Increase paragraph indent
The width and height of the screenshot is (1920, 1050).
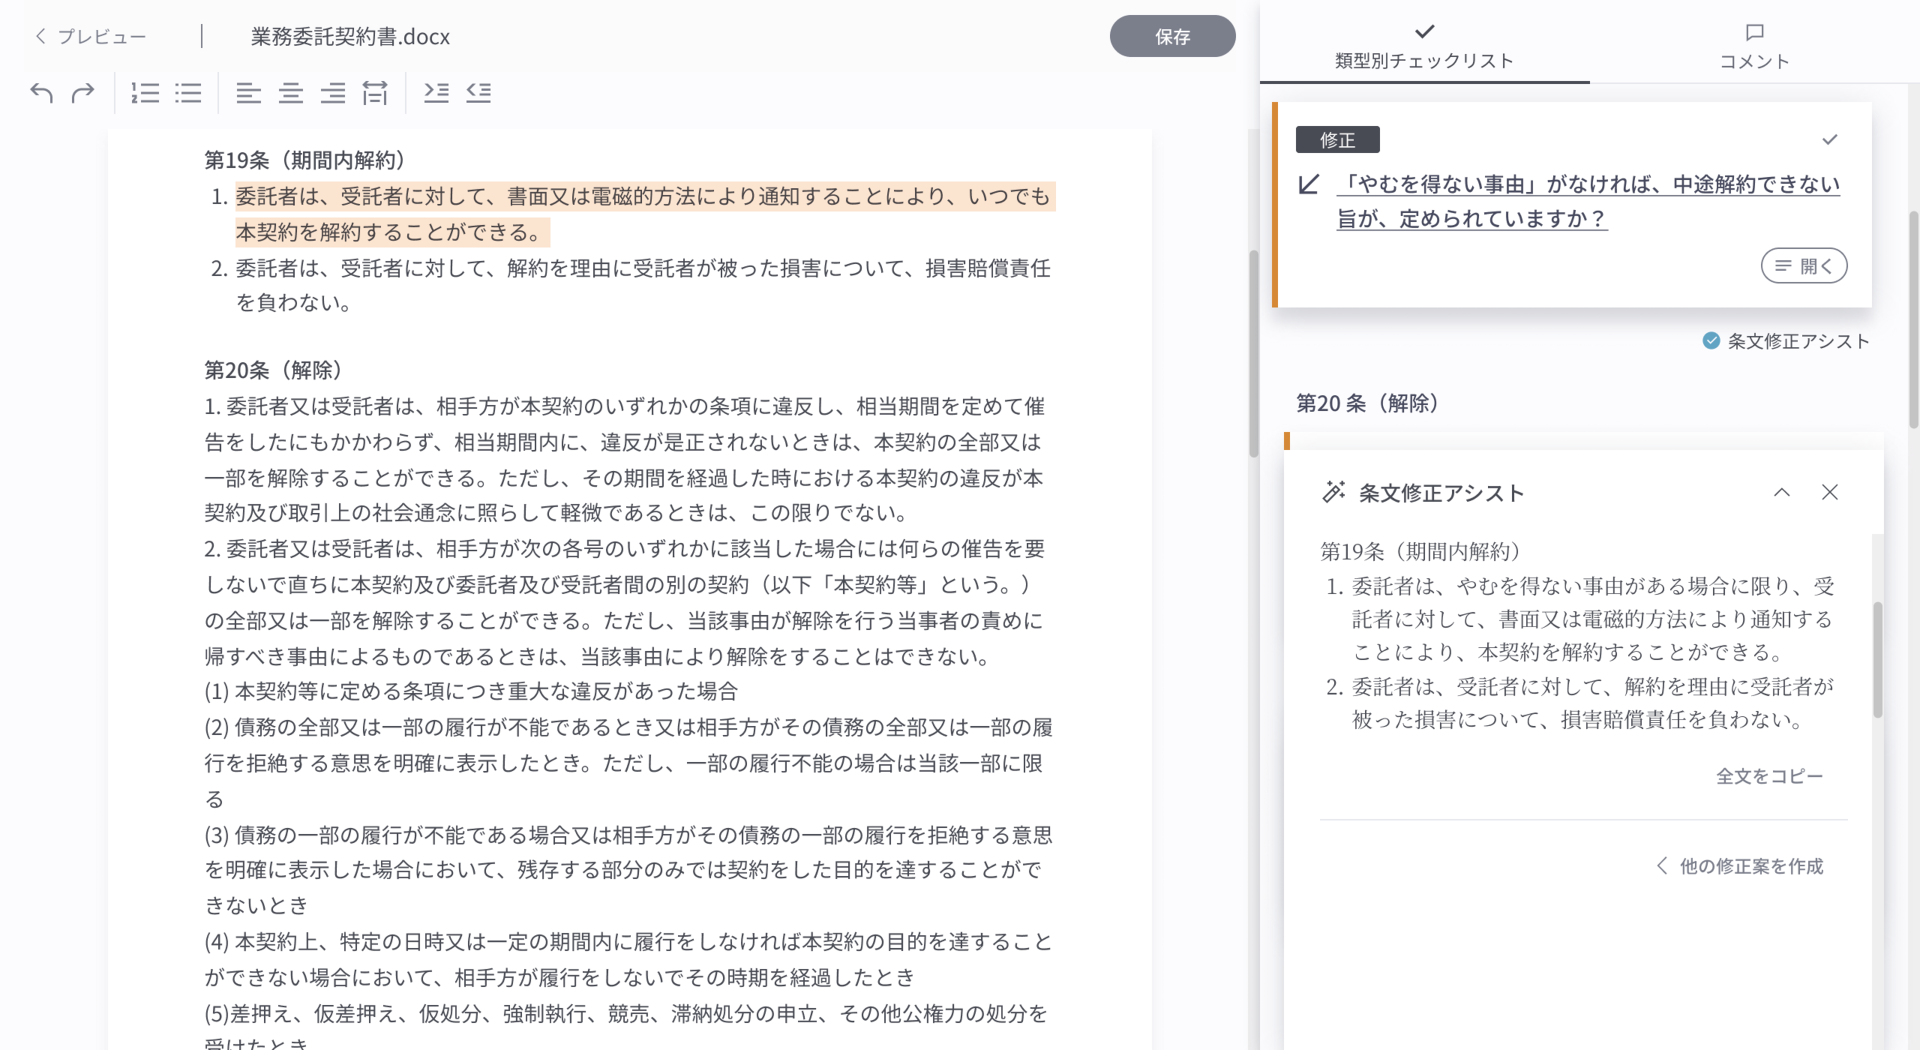tap(436, 93)
